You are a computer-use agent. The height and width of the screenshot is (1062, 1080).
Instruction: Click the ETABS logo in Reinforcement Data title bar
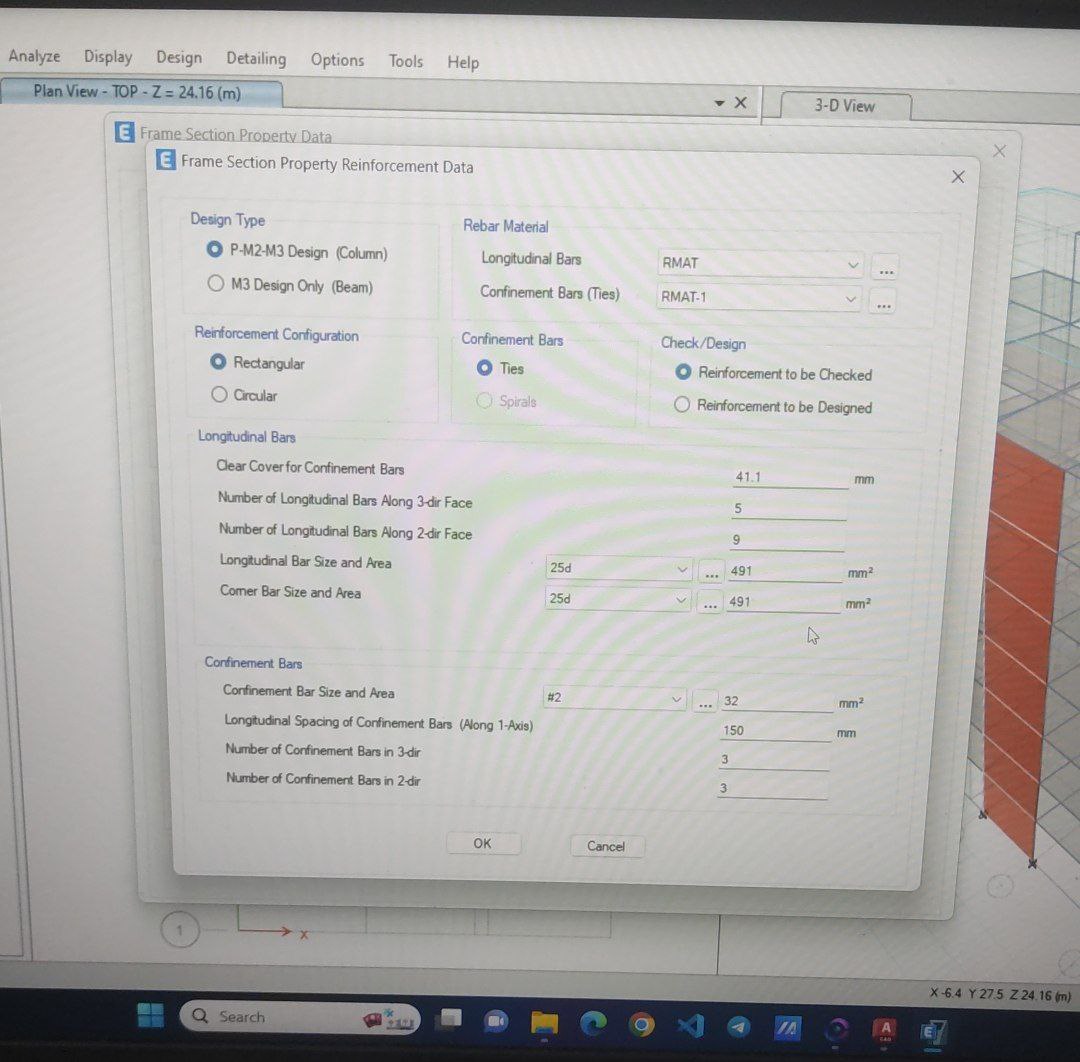pos(165,160)
